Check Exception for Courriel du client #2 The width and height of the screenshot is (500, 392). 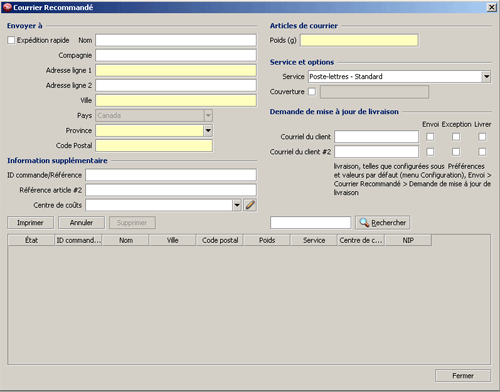tap(456, 152)
